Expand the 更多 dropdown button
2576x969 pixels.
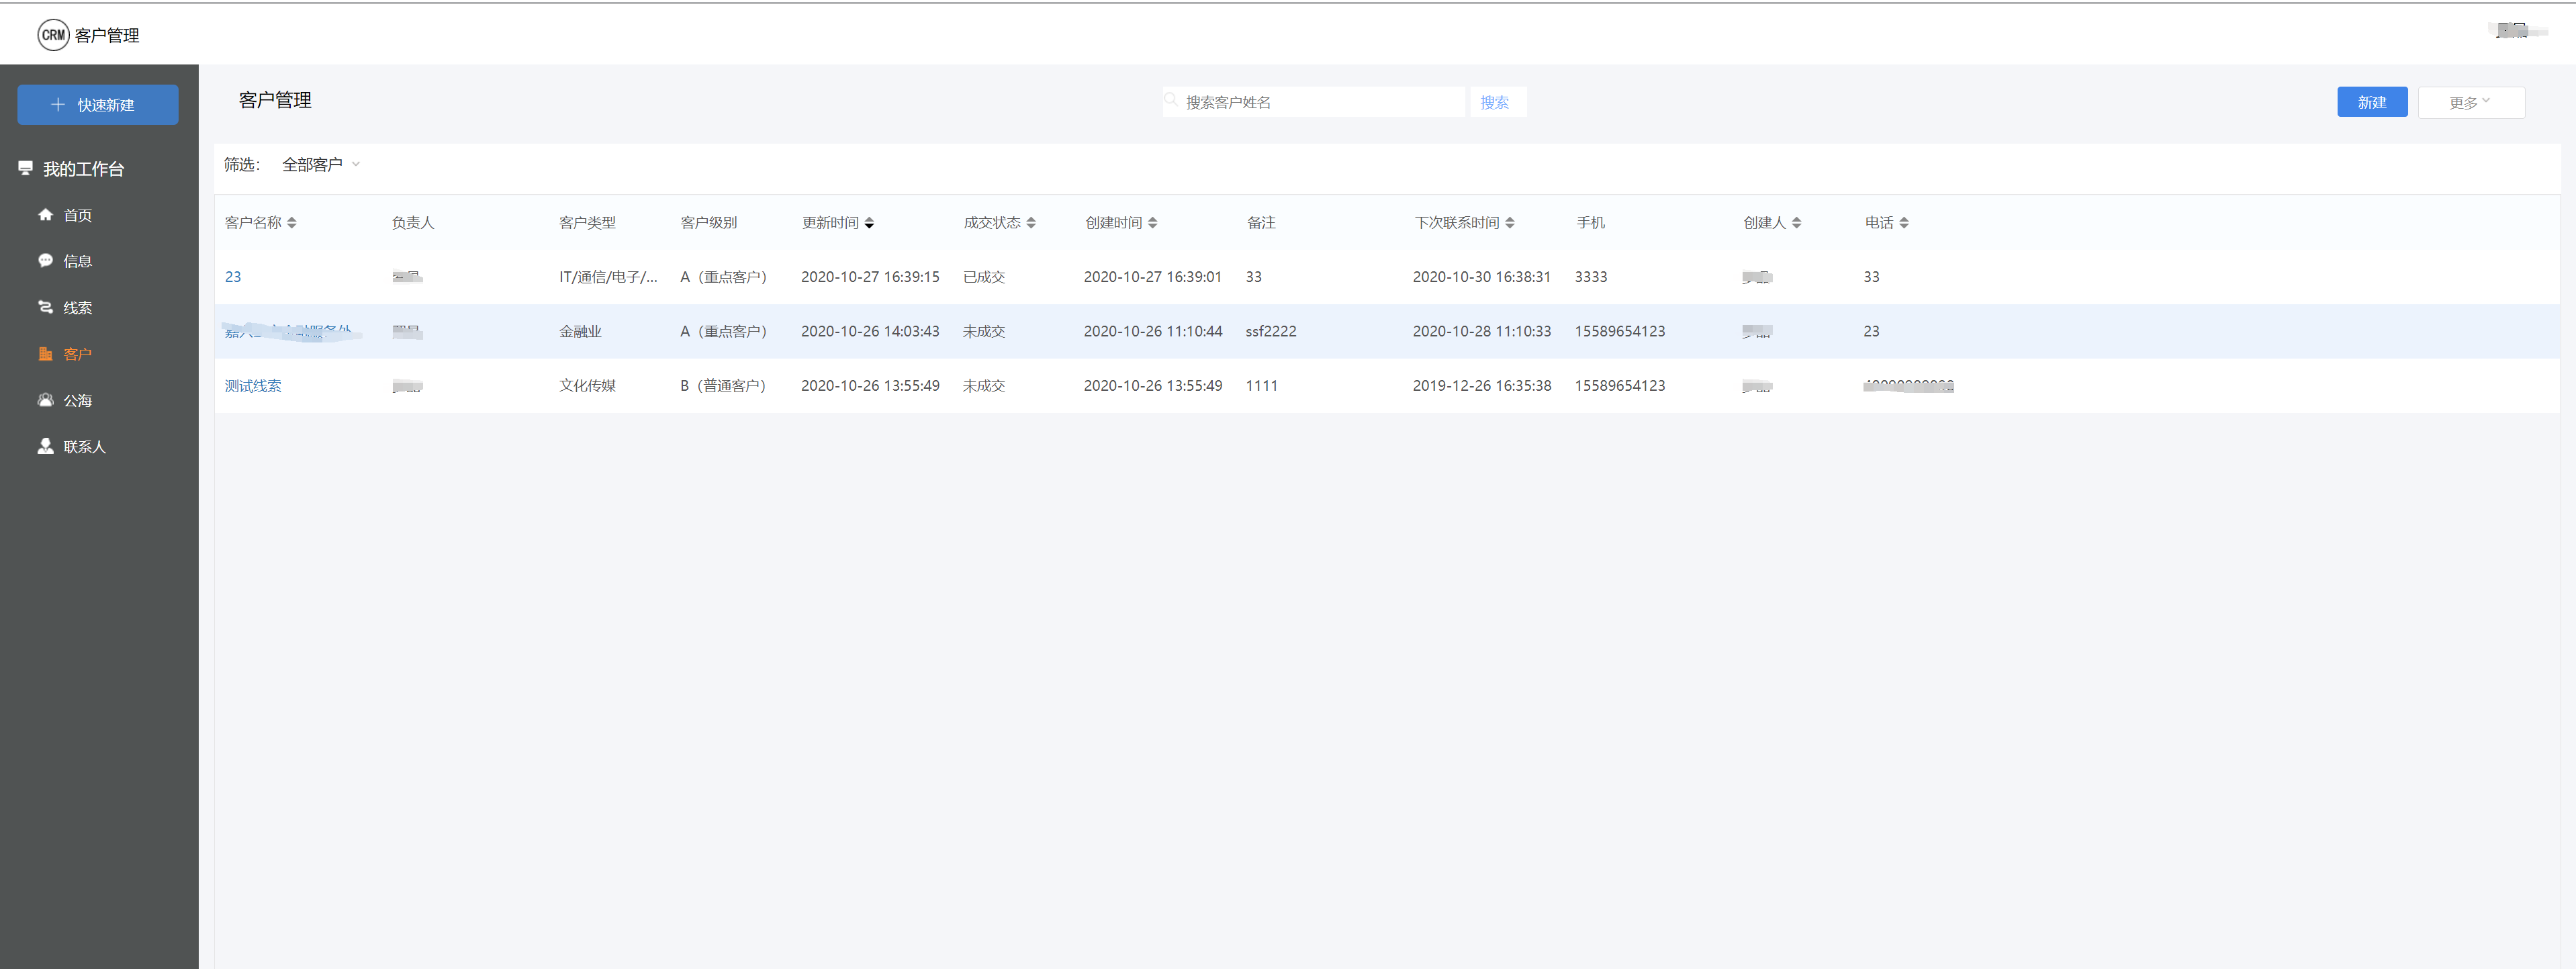(2470, 102)
